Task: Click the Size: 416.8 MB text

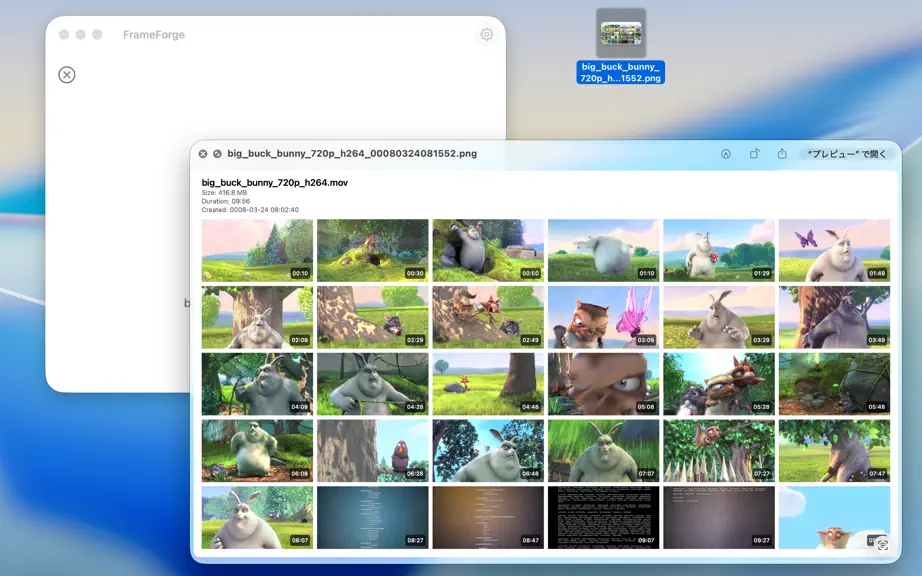Action: pyautogui.click(x=224, y=192)
